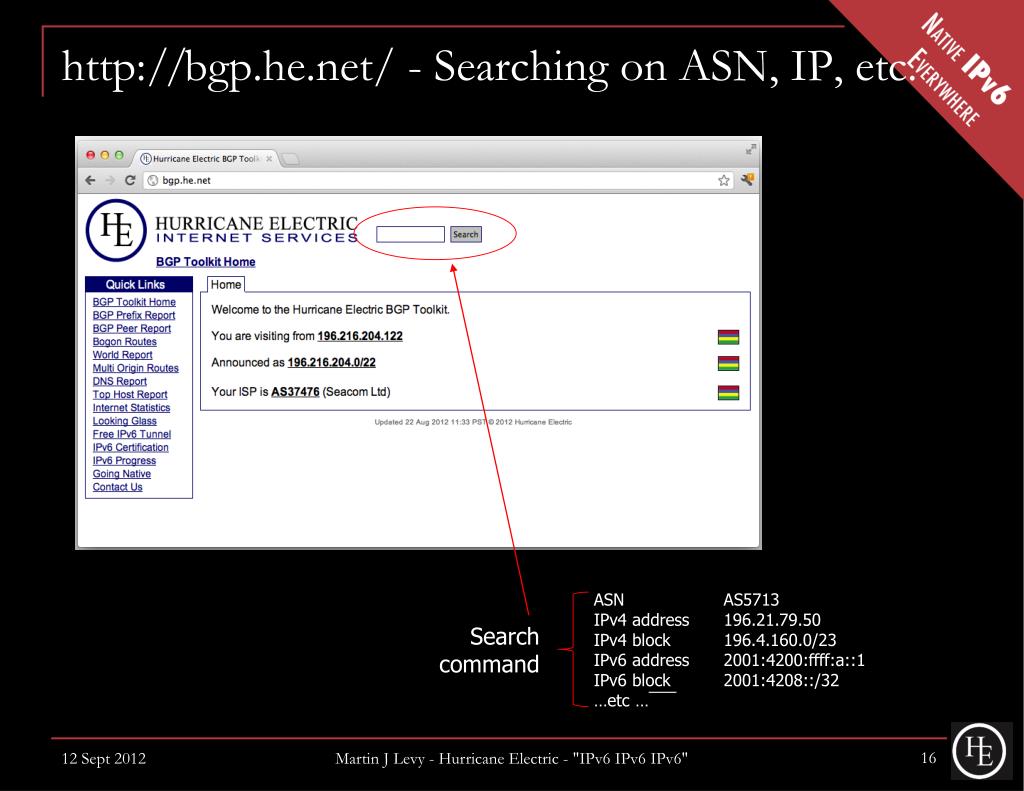
Task: Click the HE logo in the slide footer
Action: (978, 751)
